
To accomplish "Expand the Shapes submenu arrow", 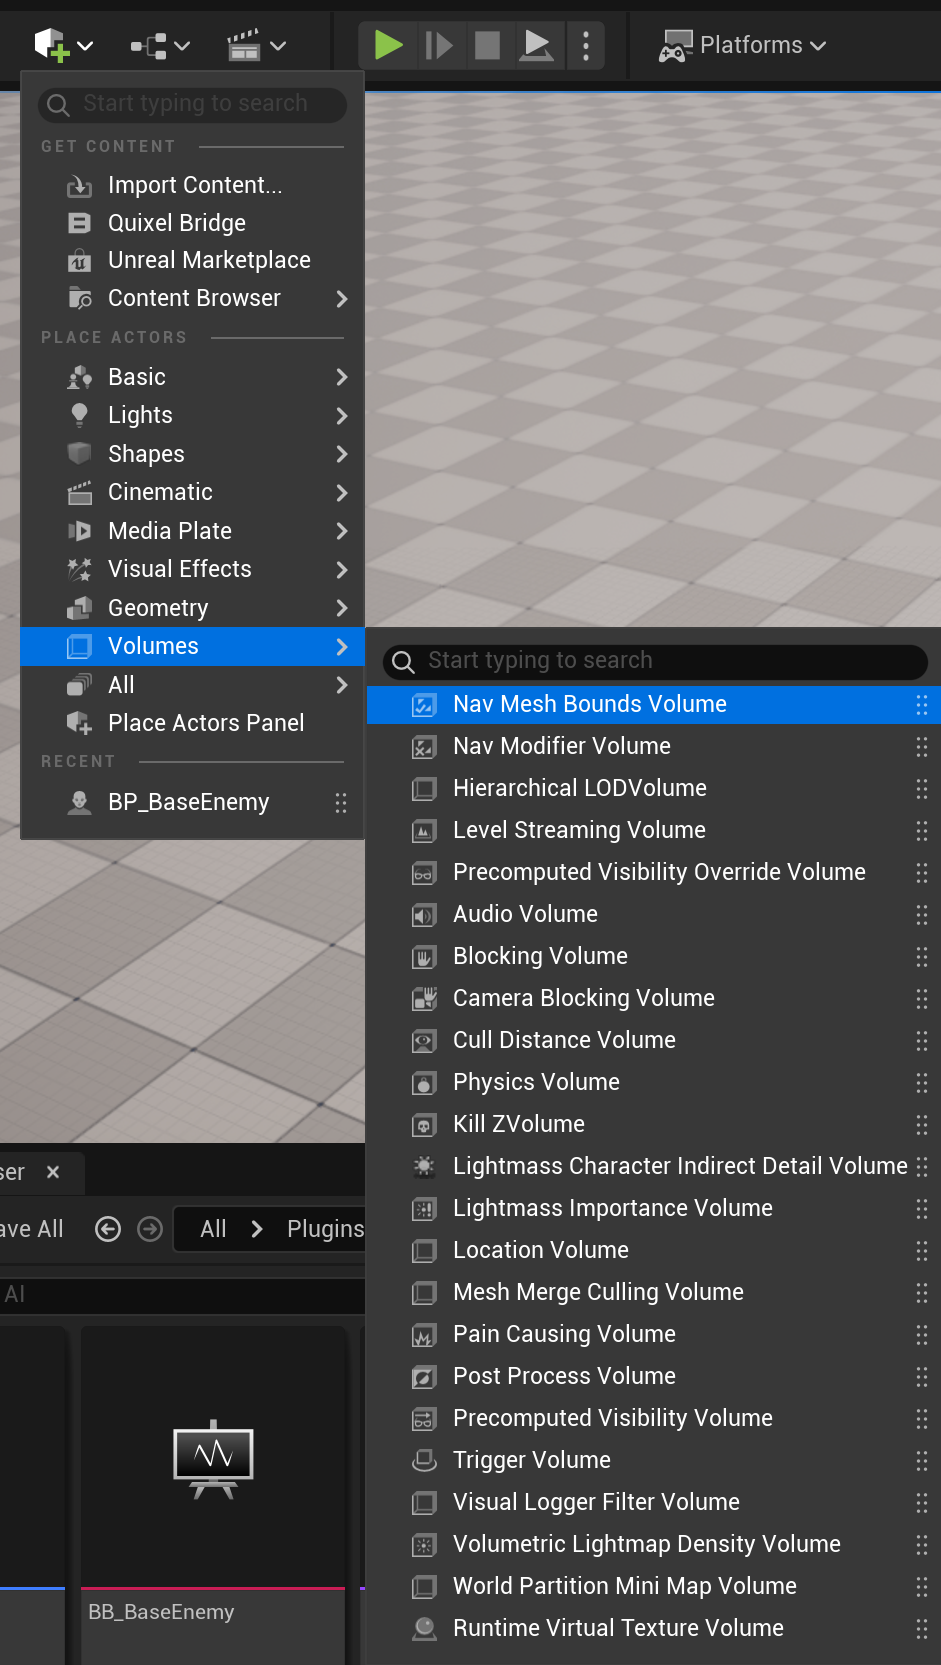I will pyautogui.click(x=342, y=454).
